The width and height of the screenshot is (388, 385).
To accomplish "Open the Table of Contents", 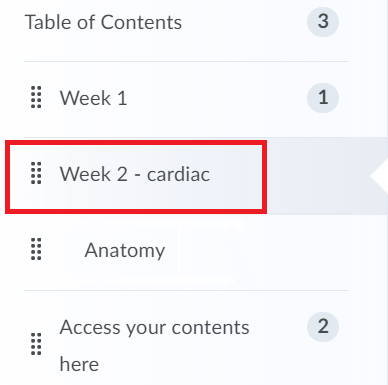I will point(103,22).
